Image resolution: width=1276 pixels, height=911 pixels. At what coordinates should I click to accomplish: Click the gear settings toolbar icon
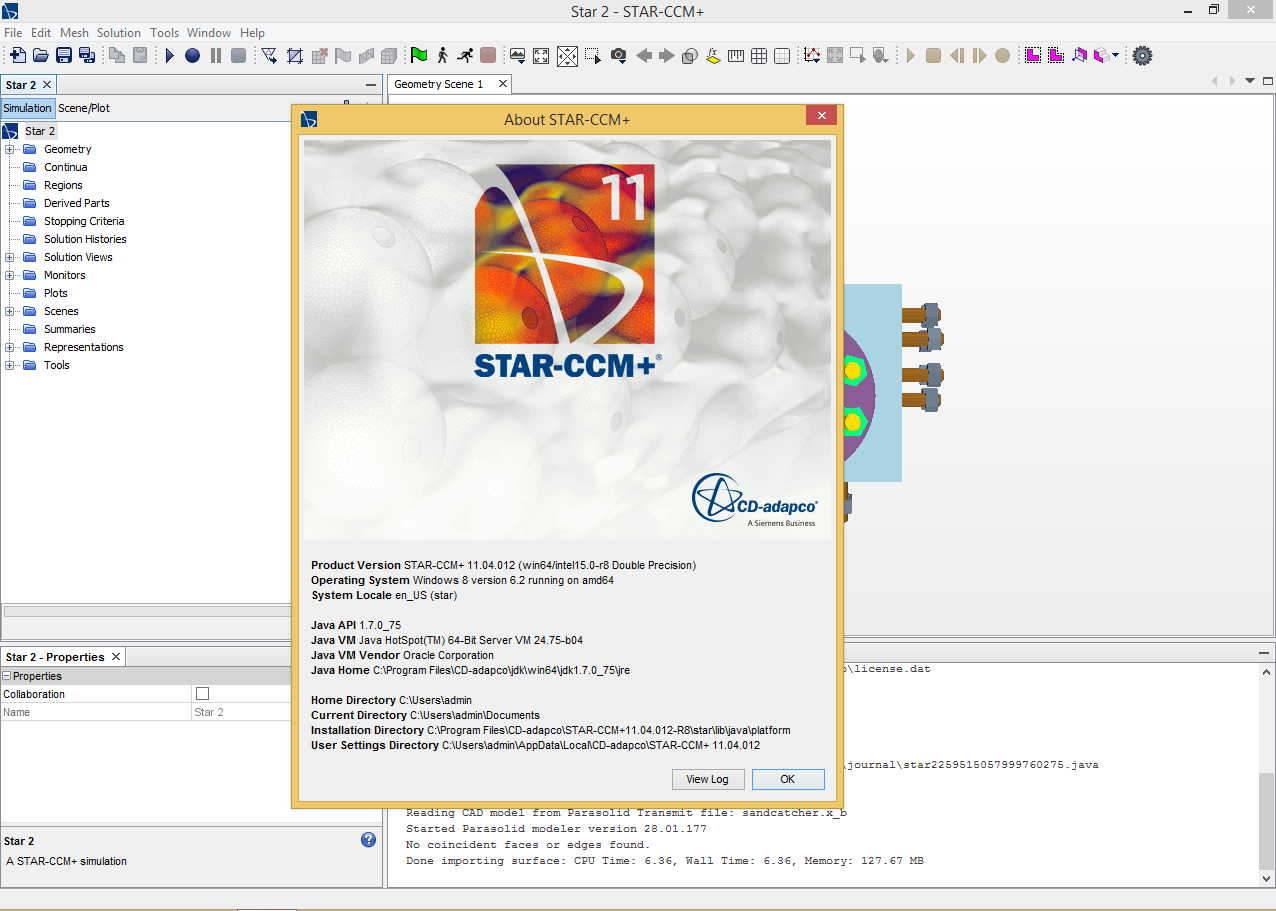click(x=1142, y=56)
